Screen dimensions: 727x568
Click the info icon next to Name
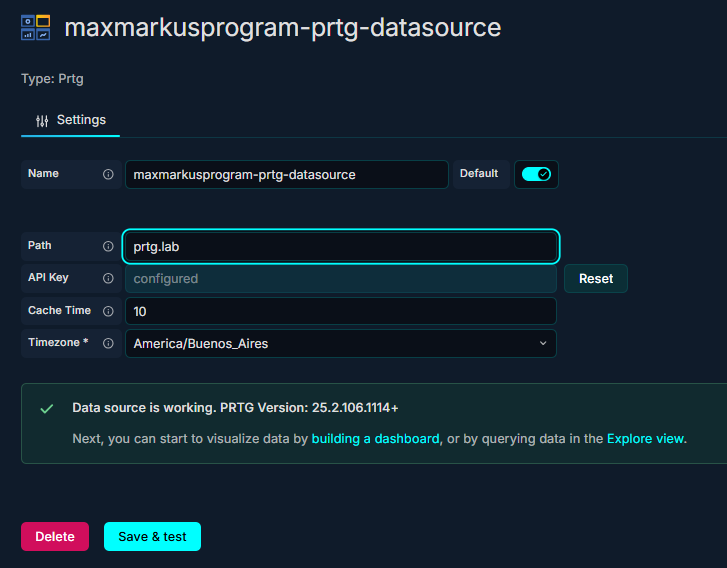(x=108, y=174)
